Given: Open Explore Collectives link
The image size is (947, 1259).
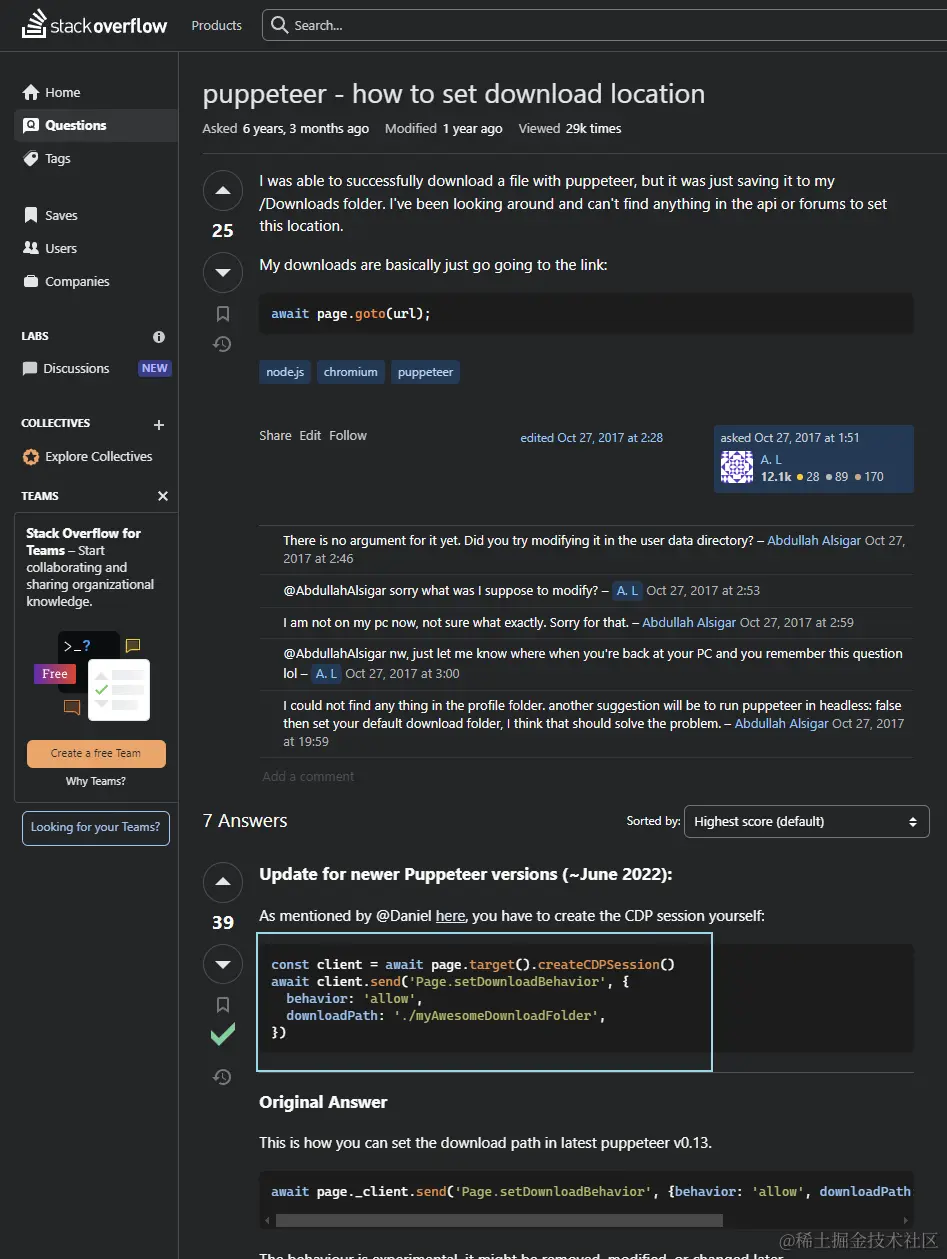Looking at the screenshot, I should click(x=88, y=456).
